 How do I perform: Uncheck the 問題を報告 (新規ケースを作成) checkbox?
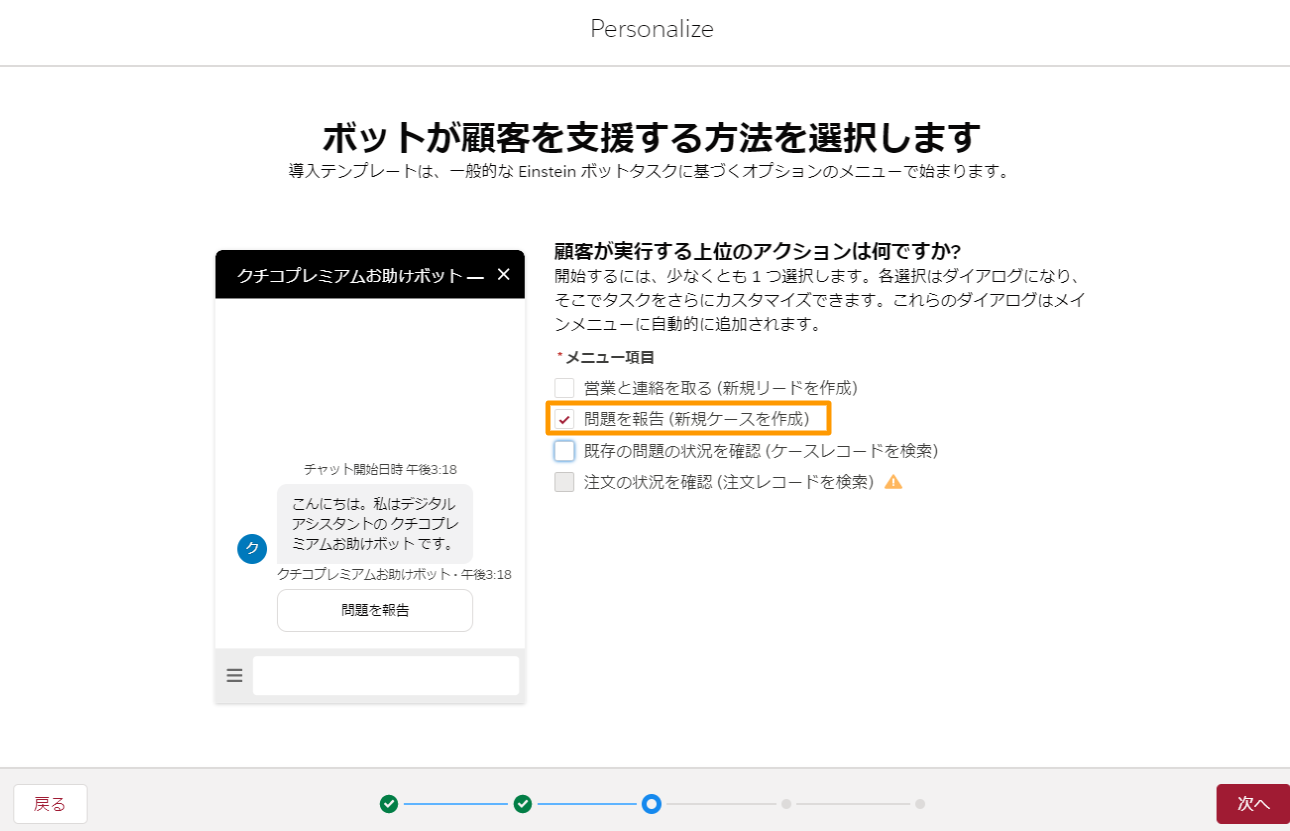(565, 419)
